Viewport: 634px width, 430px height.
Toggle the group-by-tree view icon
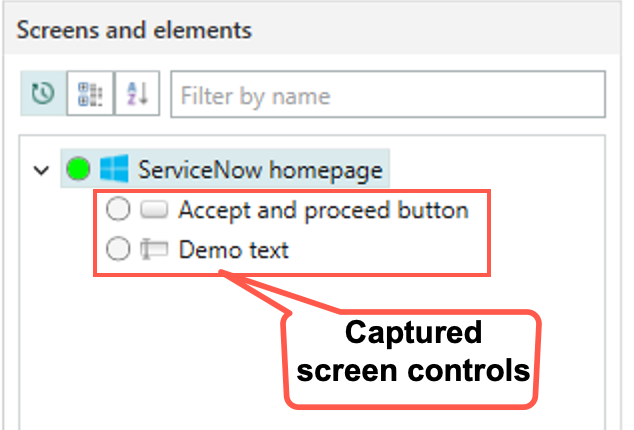tap(90, 93)
